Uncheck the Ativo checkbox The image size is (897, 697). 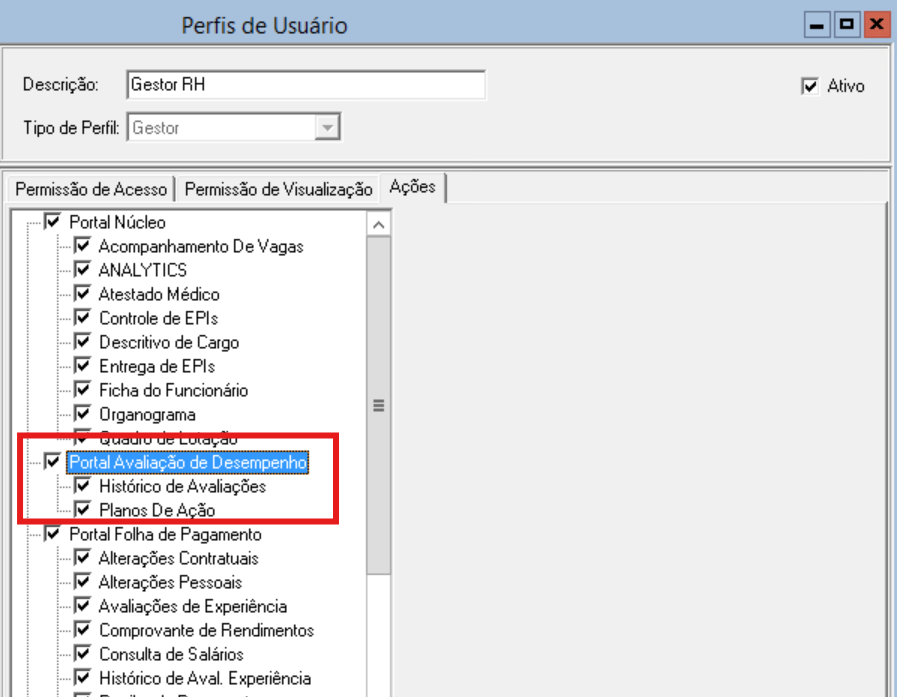[810, 86]
